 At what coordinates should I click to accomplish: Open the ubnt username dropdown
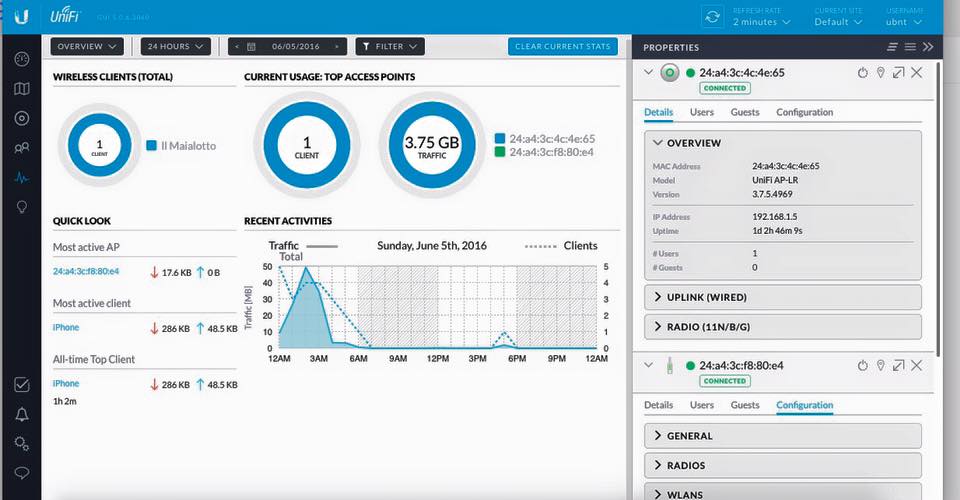pos(904,22)
